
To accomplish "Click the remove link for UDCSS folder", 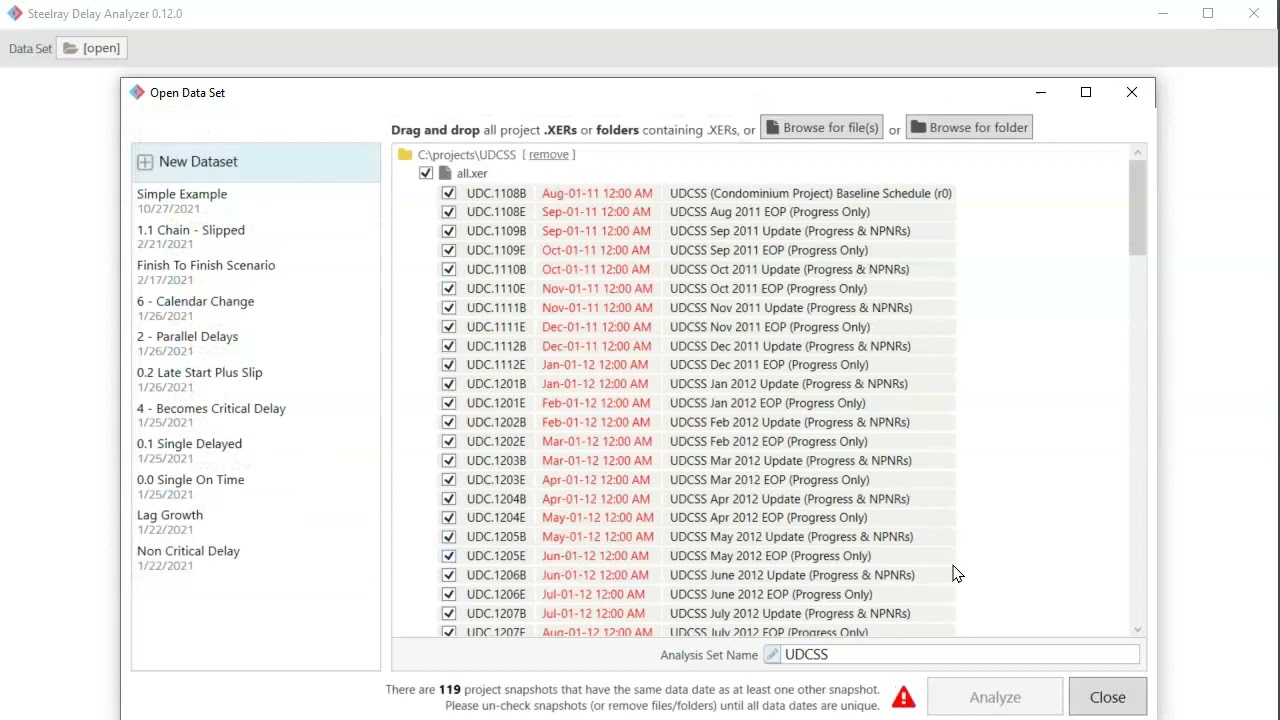I will tap(549, 155).
